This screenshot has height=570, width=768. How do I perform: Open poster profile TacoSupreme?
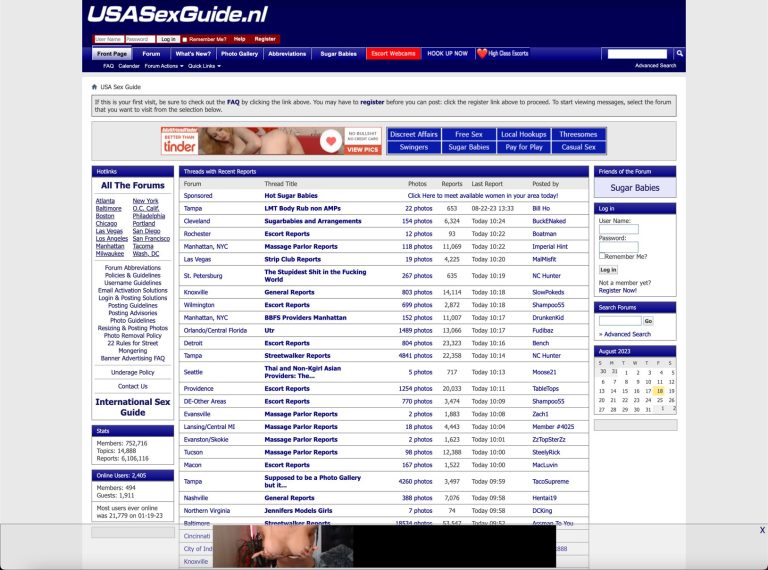pos(551,481)
